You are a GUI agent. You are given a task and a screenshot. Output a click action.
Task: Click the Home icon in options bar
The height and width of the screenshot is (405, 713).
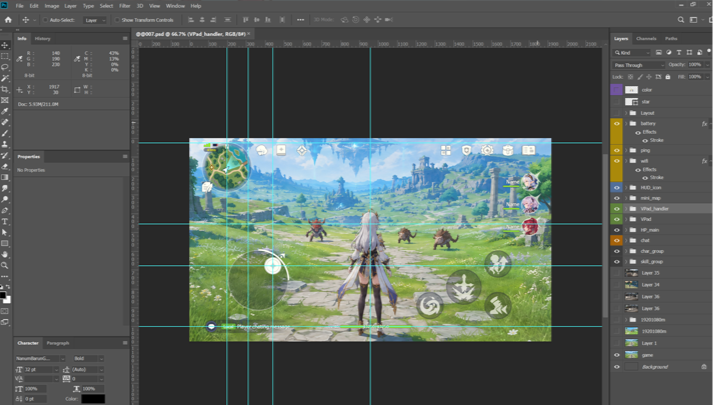8,20
